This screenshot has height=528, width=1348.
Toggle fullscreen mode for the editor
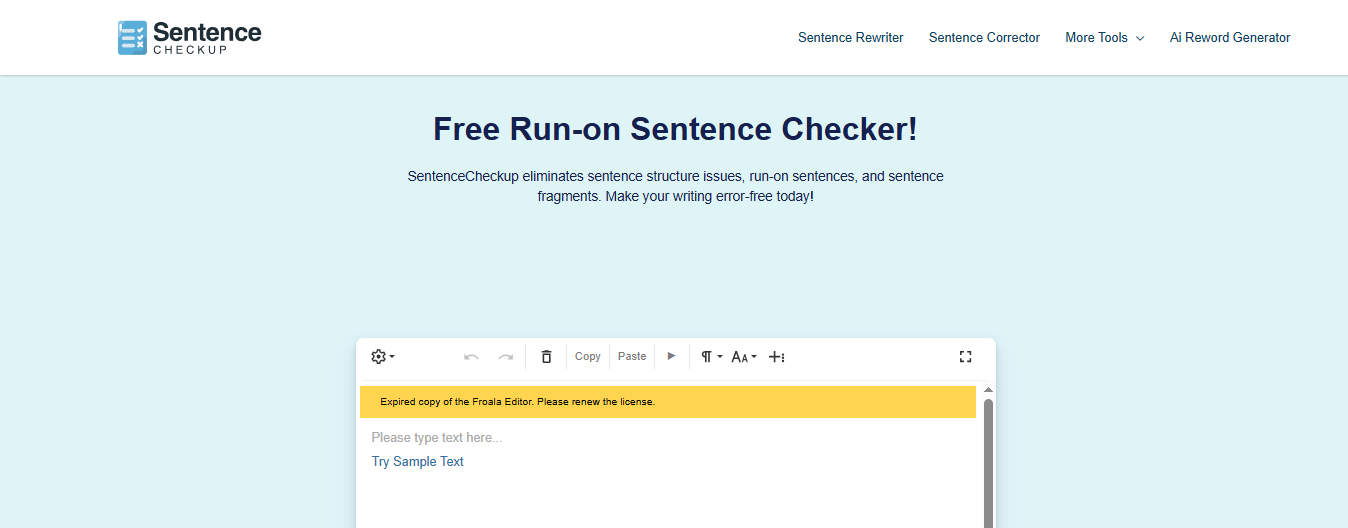(x=966, y=357)
